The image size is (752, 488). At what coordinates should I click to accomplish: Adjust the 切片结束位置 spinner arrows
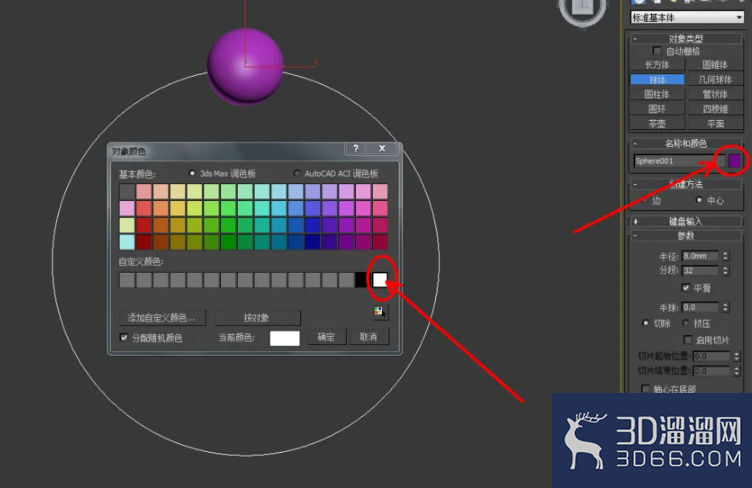click(737, 371)
